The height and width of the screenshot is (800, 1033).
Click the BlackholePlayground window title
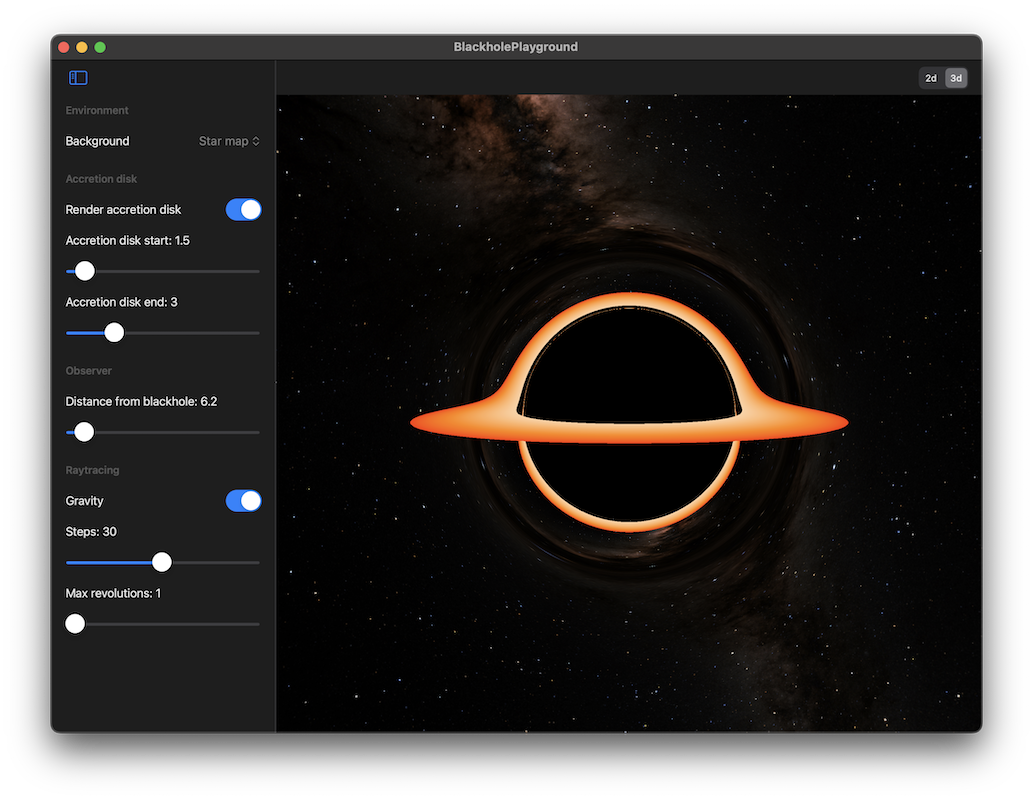click(x=516, y=47)
